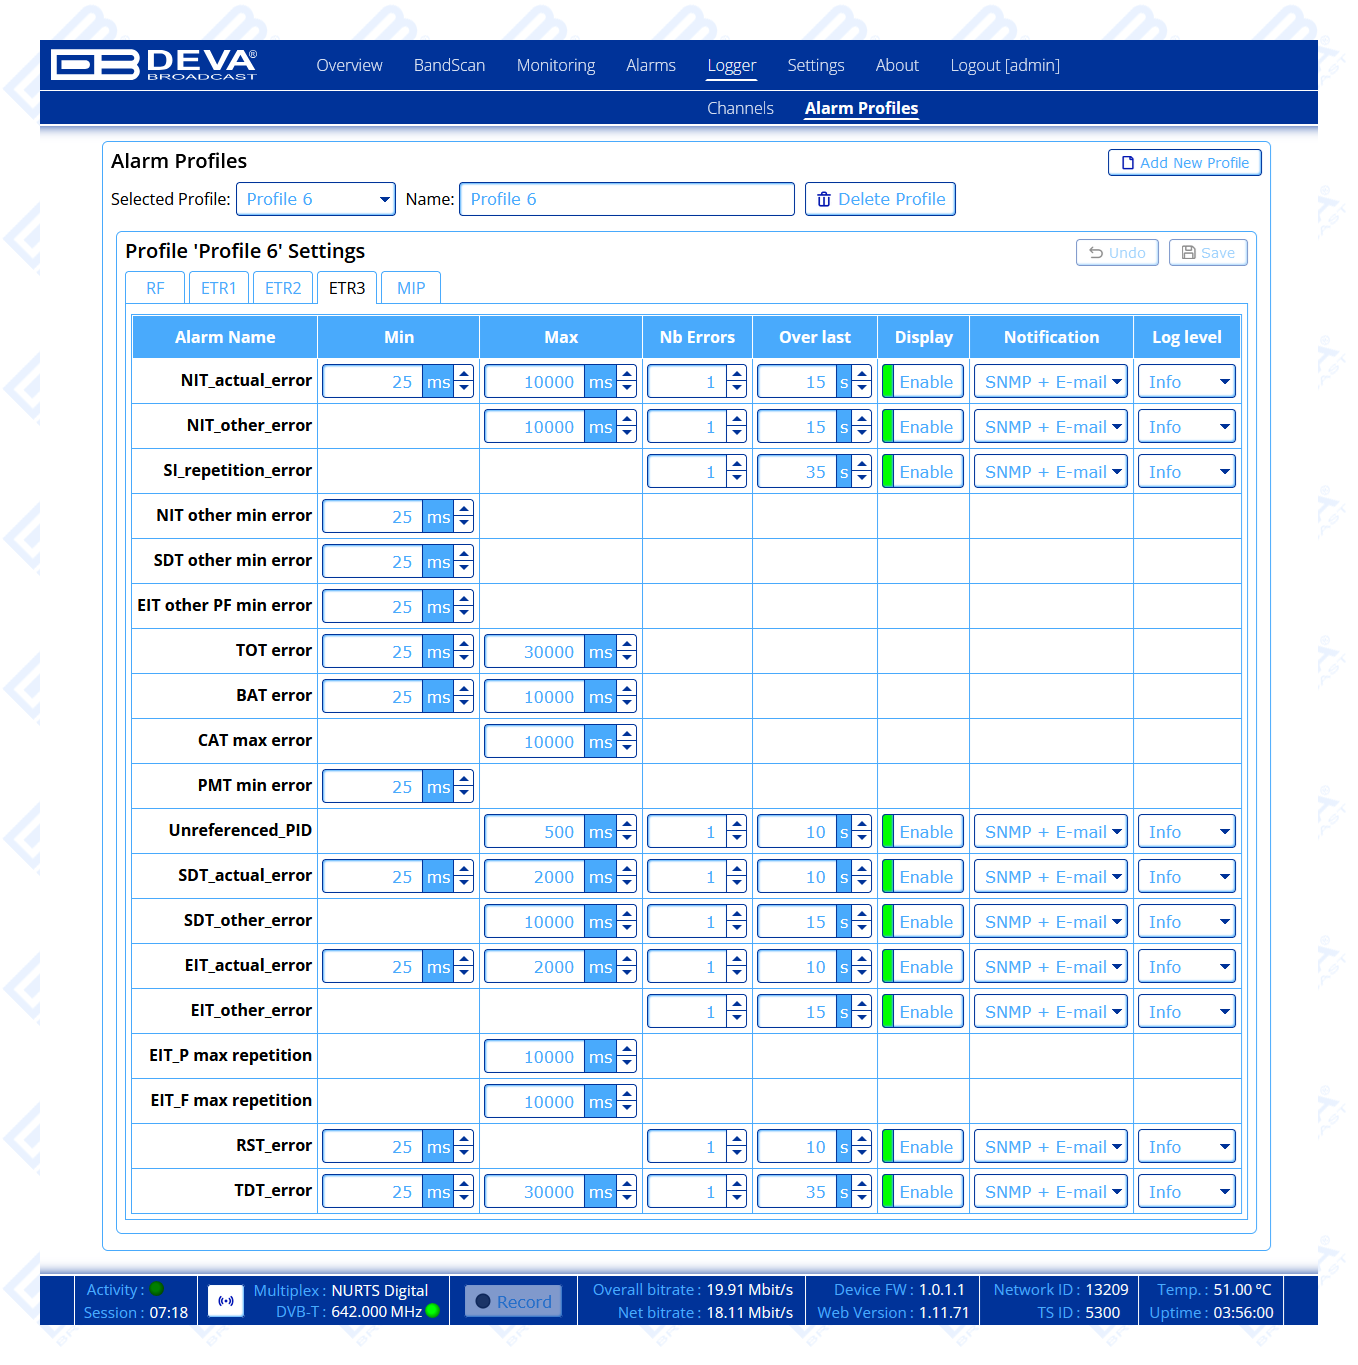The height and width of the screenshot is (1365, 1358).
Task: Switch to the MIP tab
Action: (411, 288)
